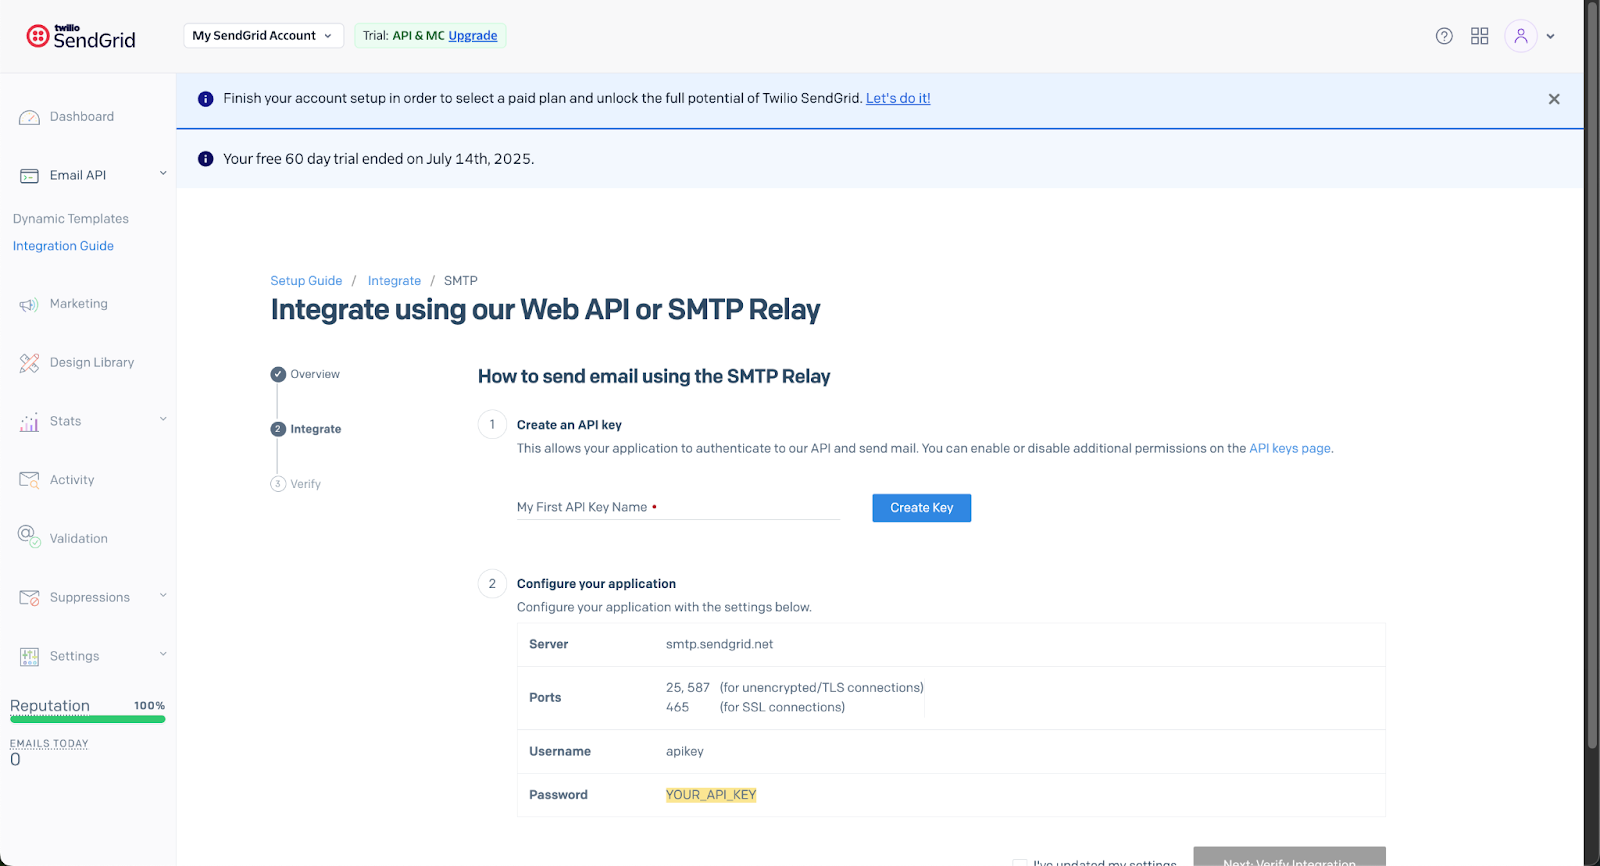Screen dimensions: 1600x866
Task: Click the YOUR_API_KEY password value
Action: pos(711,795)
